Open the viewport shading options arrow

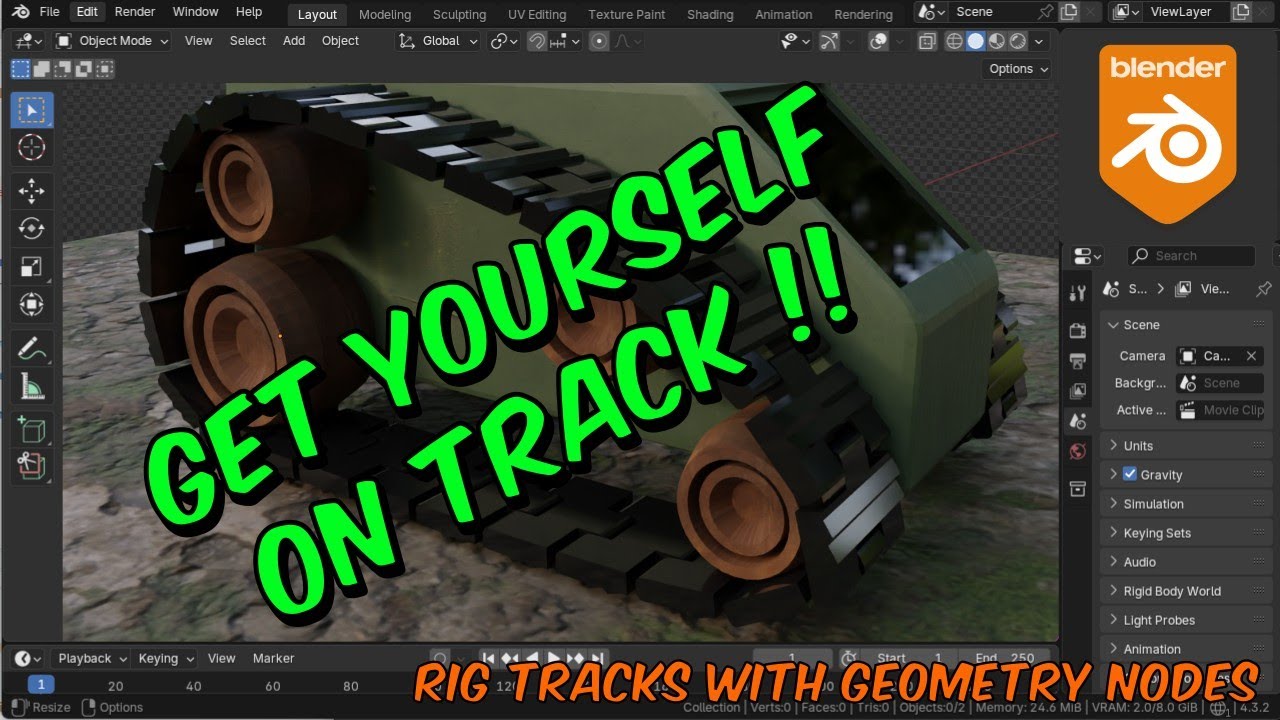(x=1039, y=41)
